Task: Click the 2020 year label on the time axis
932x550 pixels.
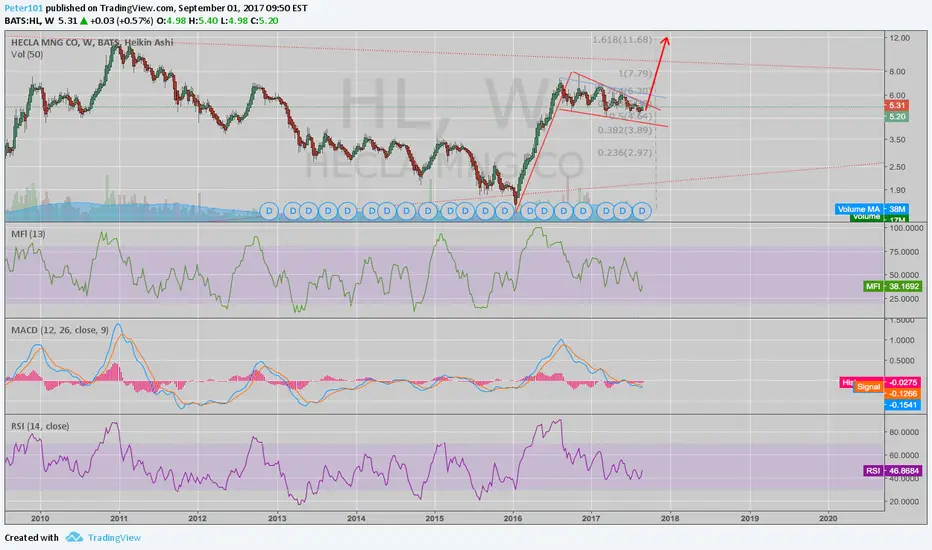Action: click(x=828, y=518)
